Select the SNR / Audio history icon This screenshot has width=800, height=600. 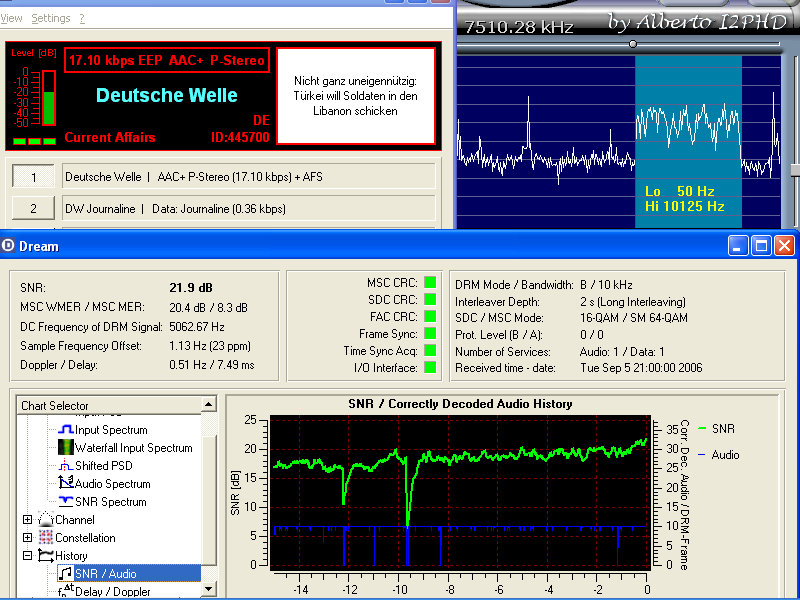point(66,573)
